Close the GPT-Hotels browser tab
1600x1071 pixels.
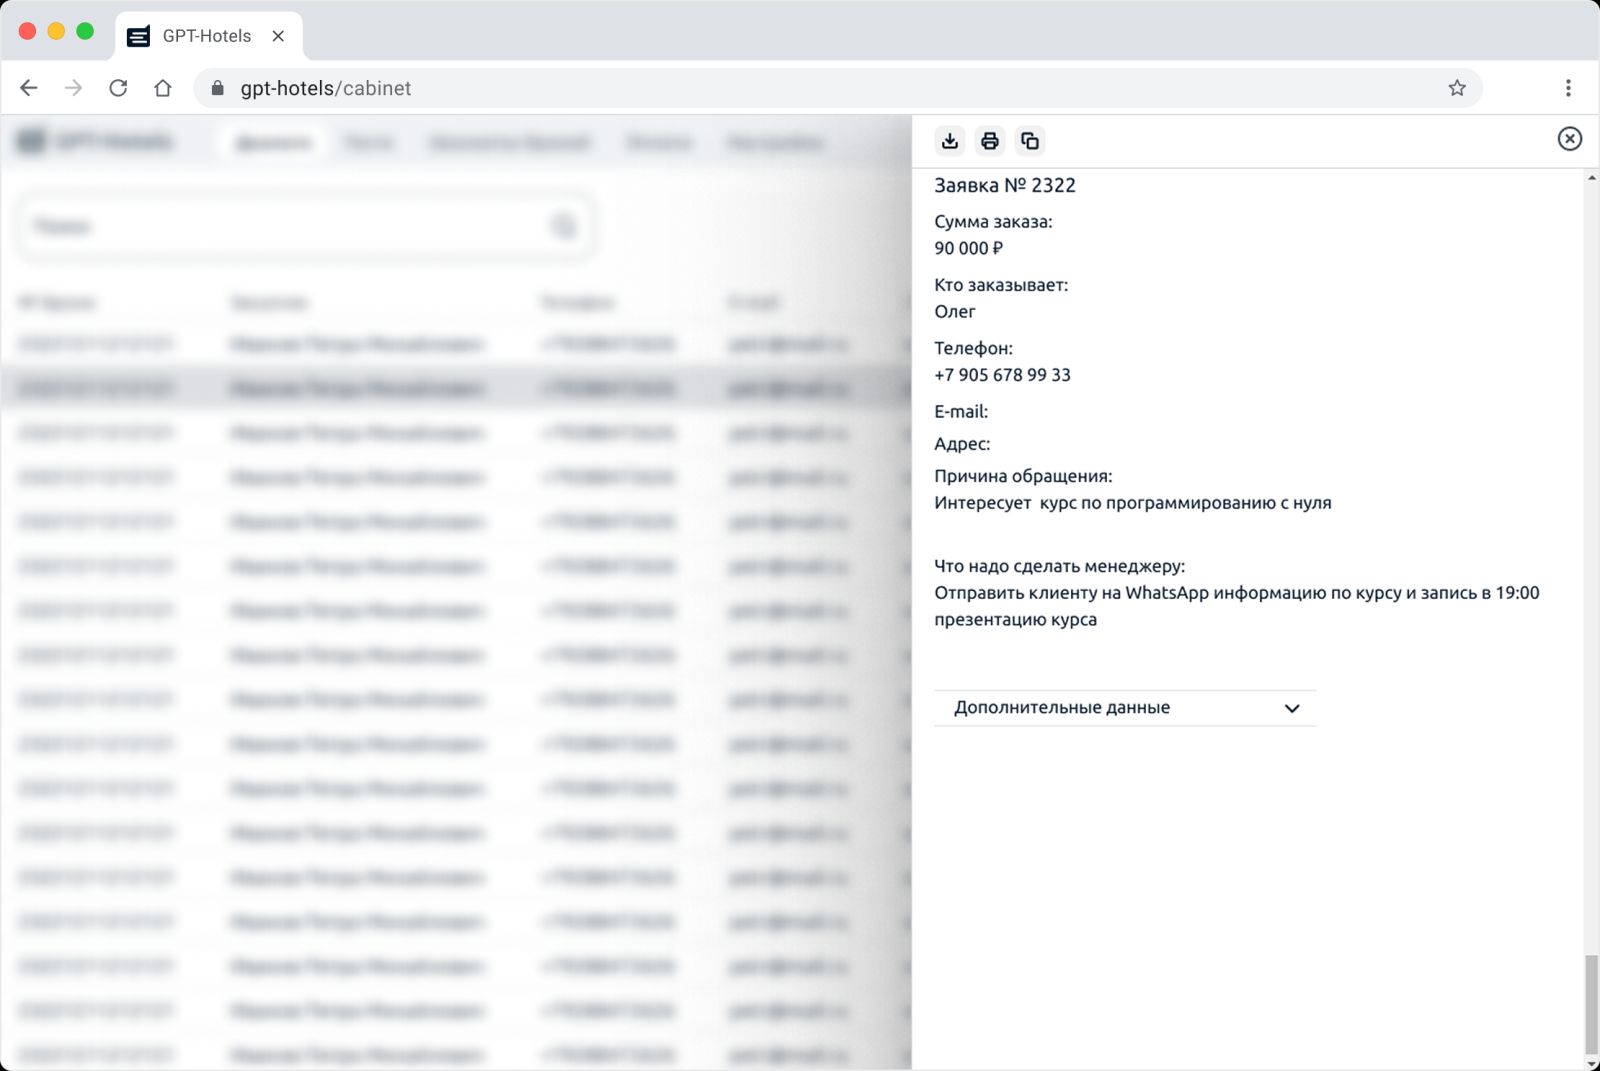(278, 36)
